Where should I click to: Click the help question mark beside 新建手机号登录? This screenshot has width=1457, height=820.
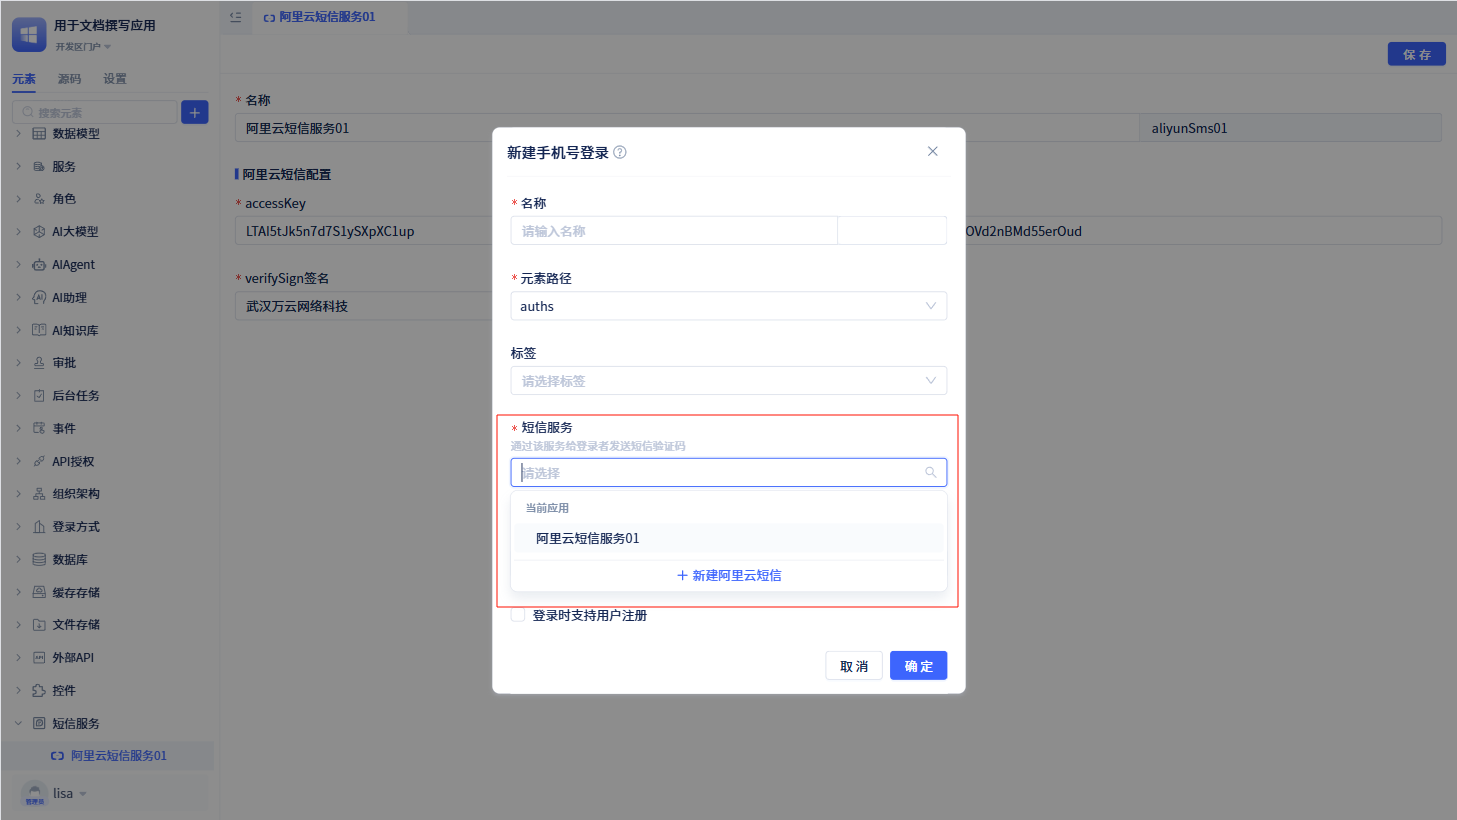click(620, 152)
